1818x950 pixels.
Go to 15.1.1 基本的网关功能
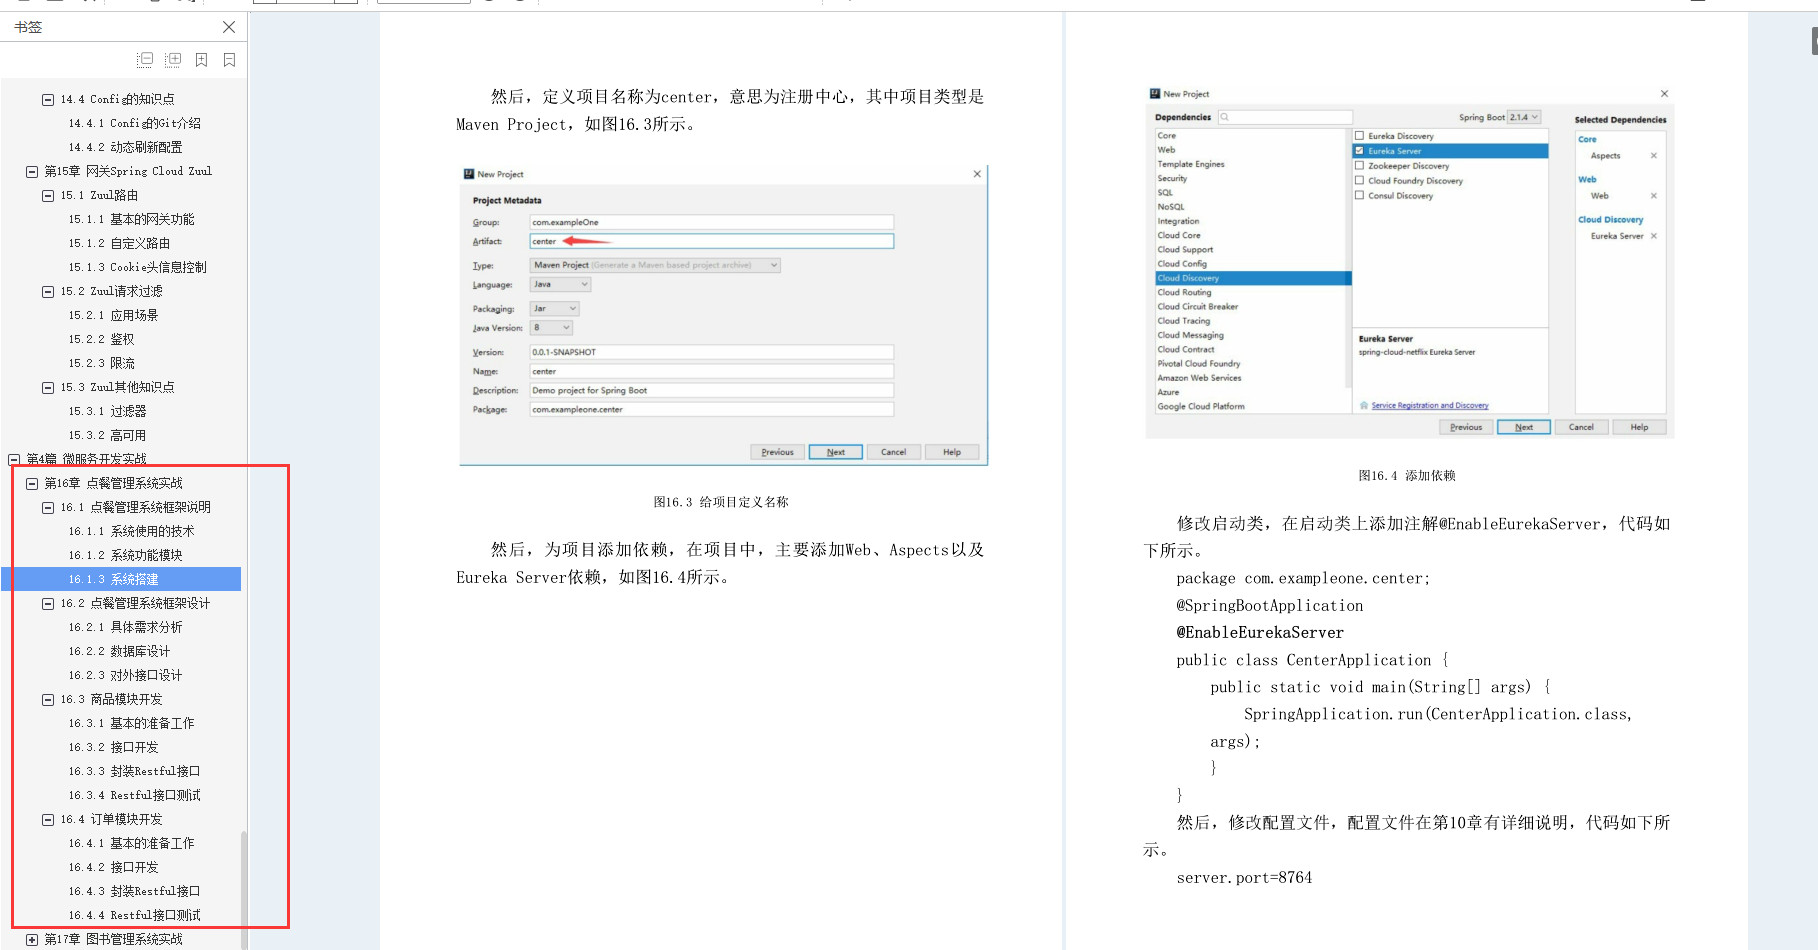(131, 219)
